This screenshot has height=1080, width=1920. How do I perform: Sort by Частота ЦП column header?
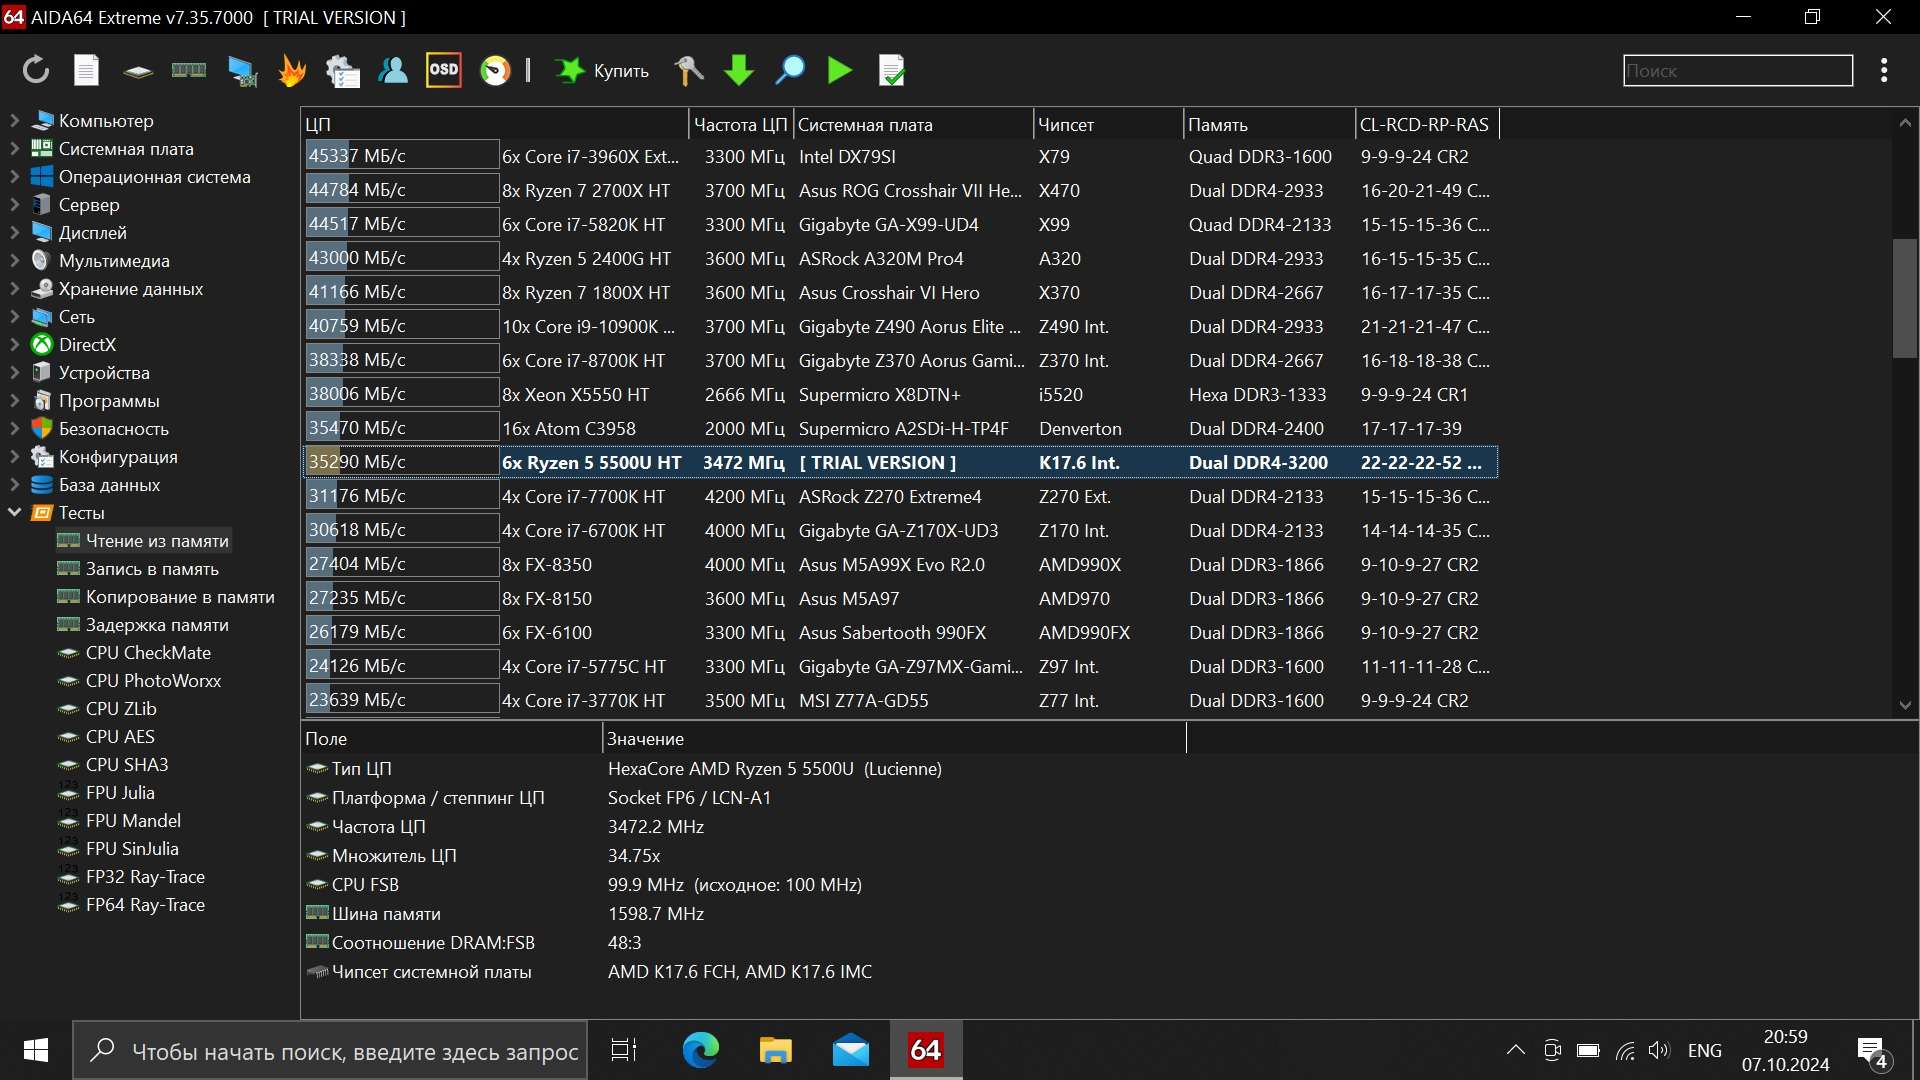[x=740, y=125]
